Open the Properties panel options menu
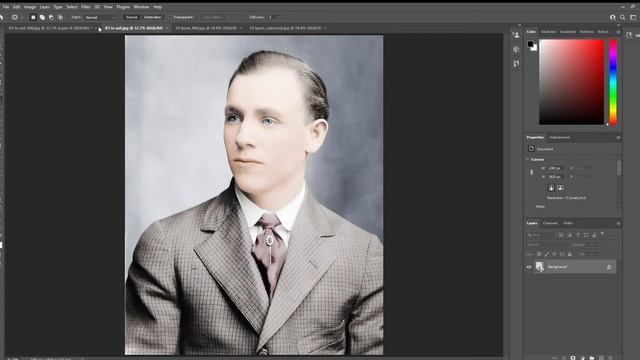 618,138
